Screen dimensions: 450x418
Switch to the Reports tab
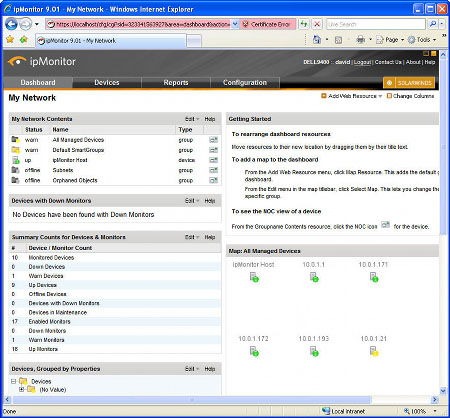coord(176,83)
